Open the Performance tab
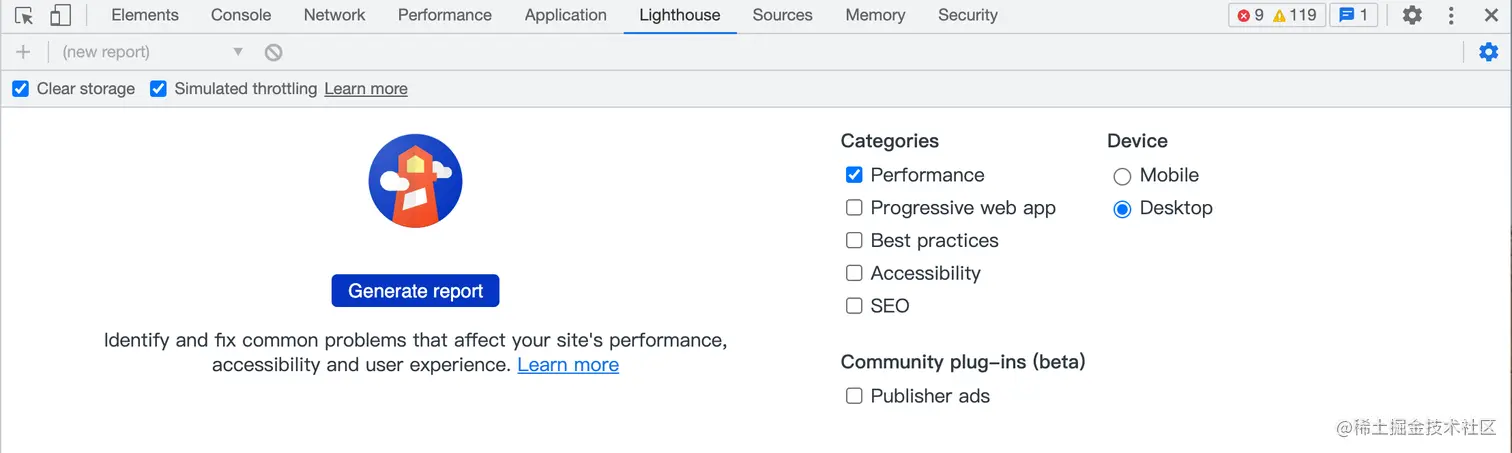This screenshot has width=1512, height=453. click(x=444, y=15)
